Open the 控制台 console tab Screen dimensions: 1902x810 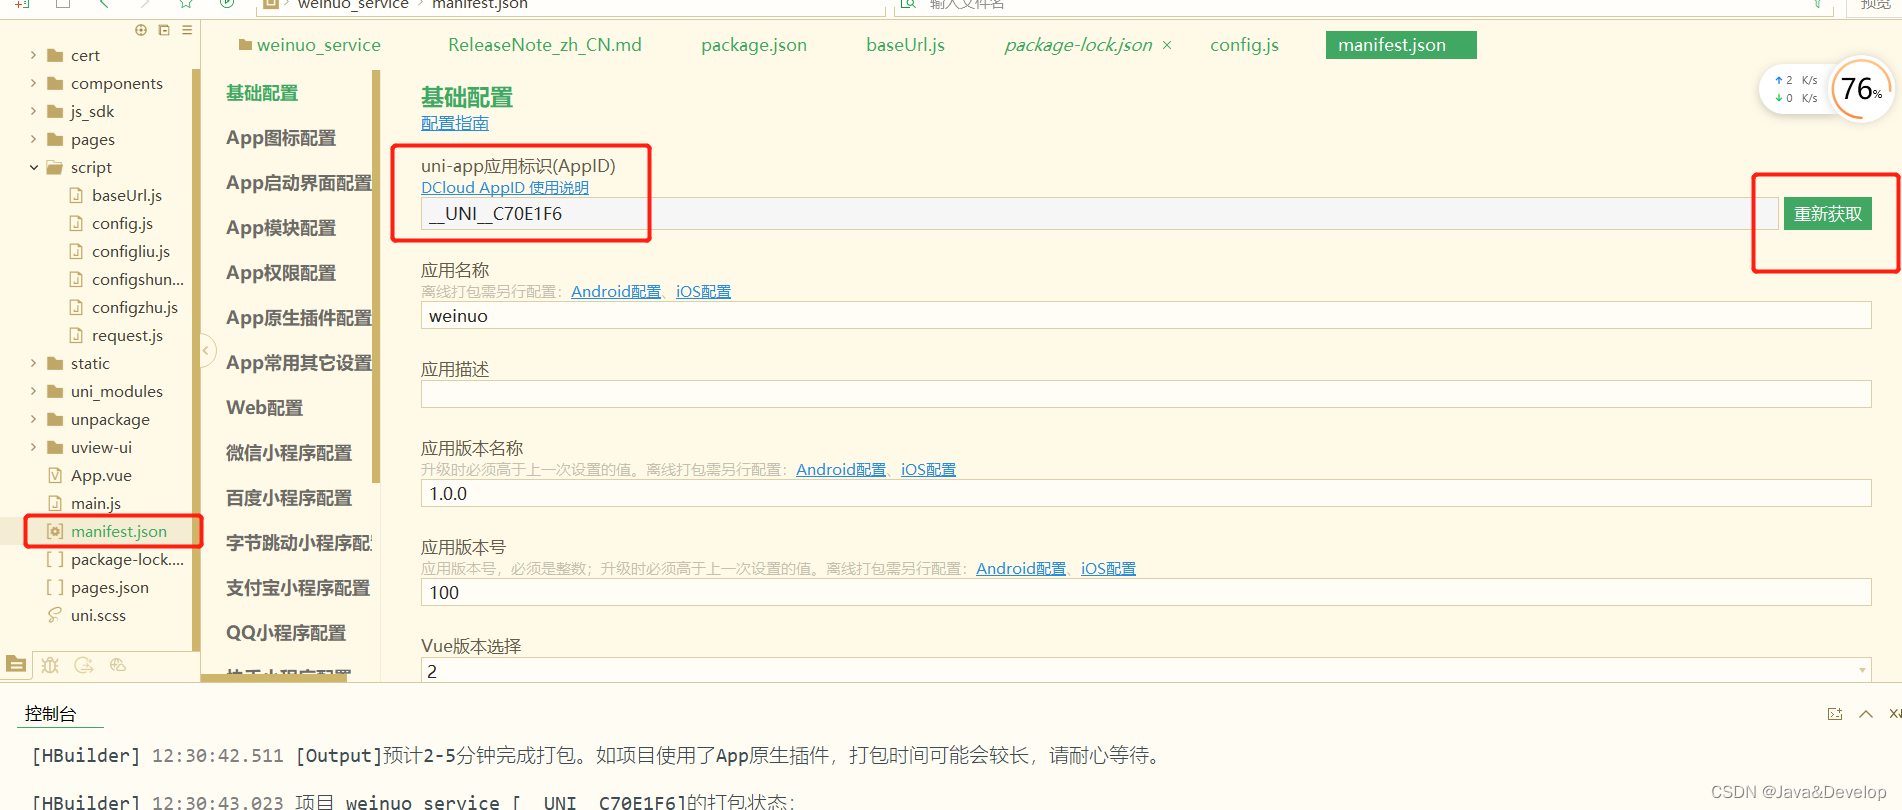point(51,713)
